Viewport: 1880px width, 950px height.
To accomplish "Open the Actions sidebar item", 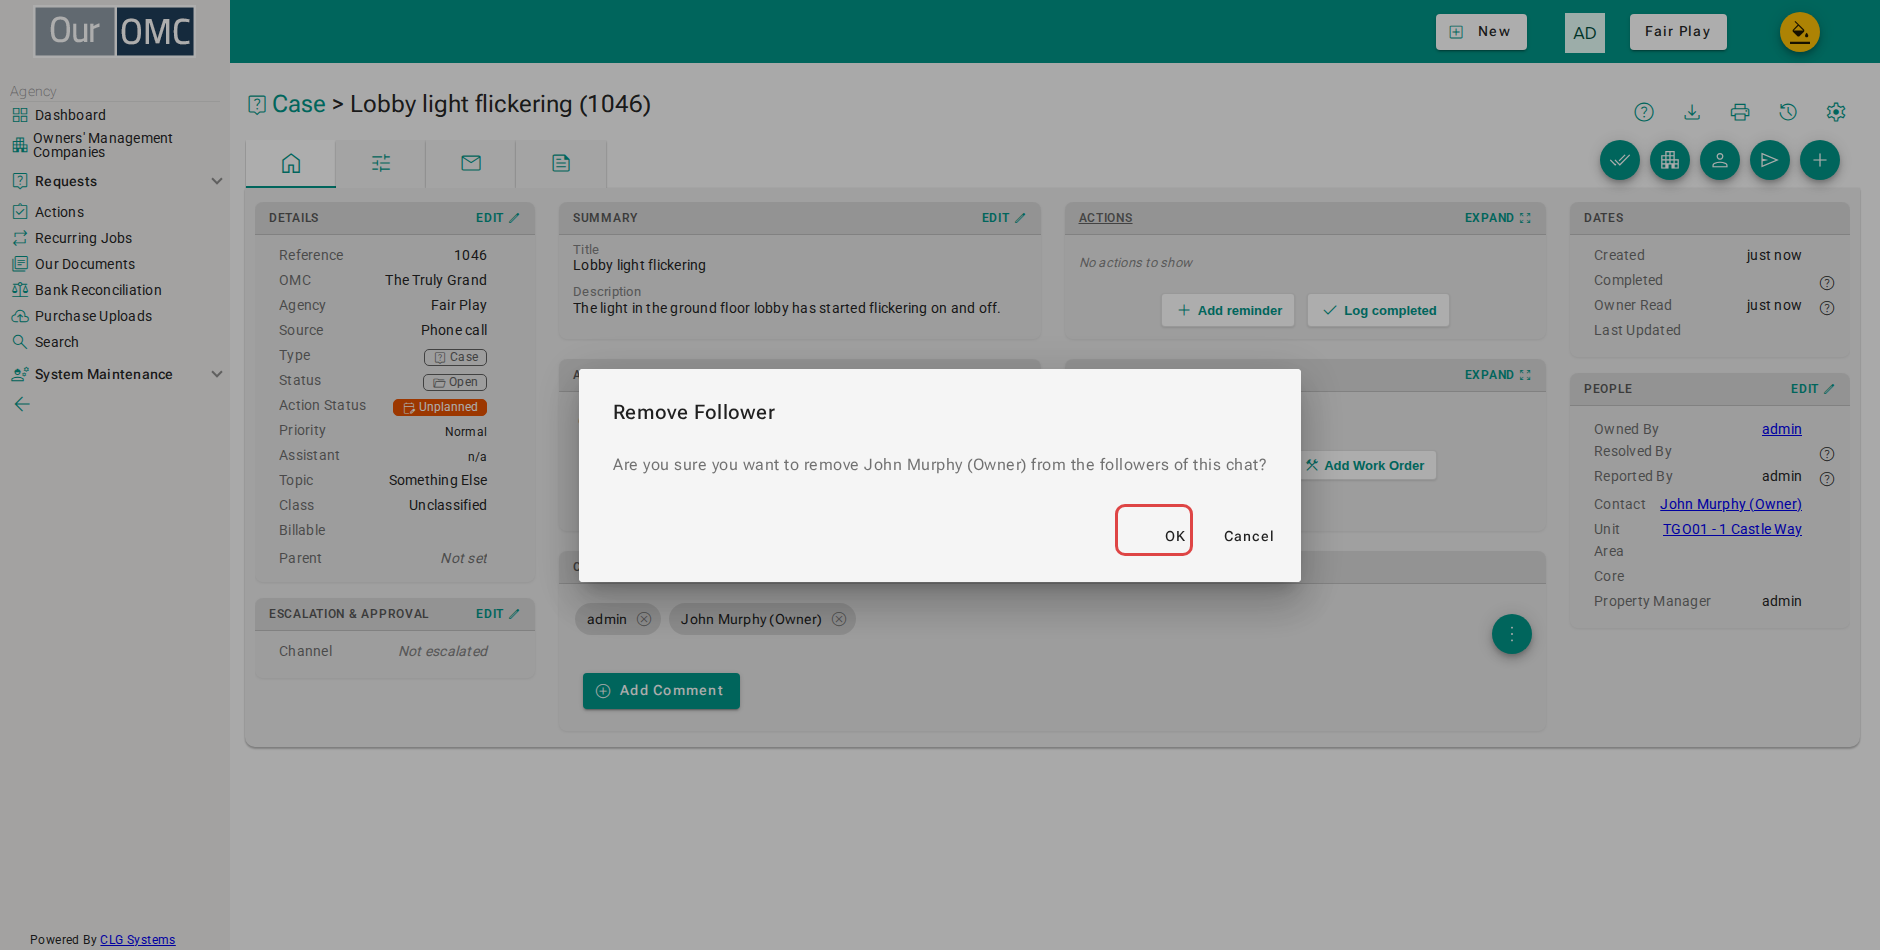I will [x=59, y=212].
